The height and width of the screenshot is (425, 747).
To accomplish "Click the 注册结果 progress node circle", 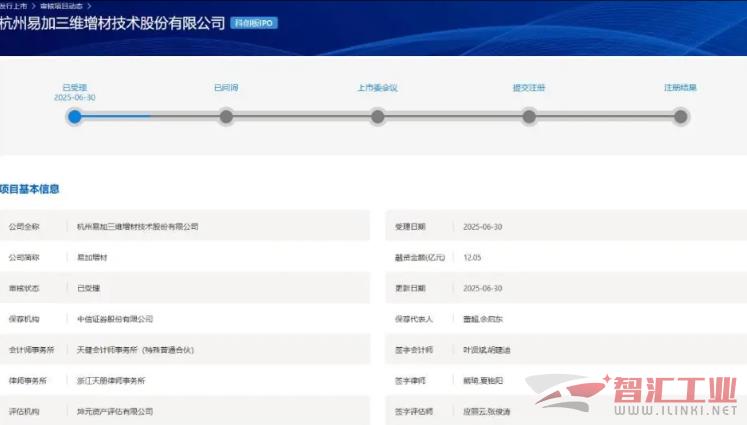I will click(x=681, y=117).
